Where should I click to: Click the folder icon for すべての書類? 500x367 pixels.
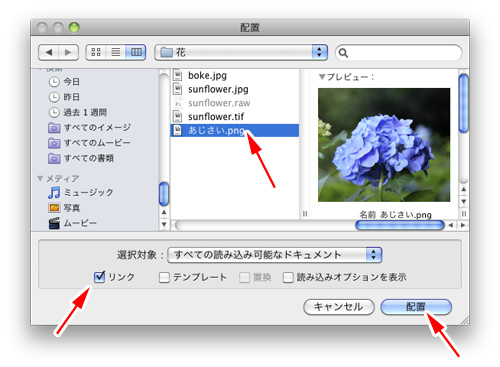[54, 158]
